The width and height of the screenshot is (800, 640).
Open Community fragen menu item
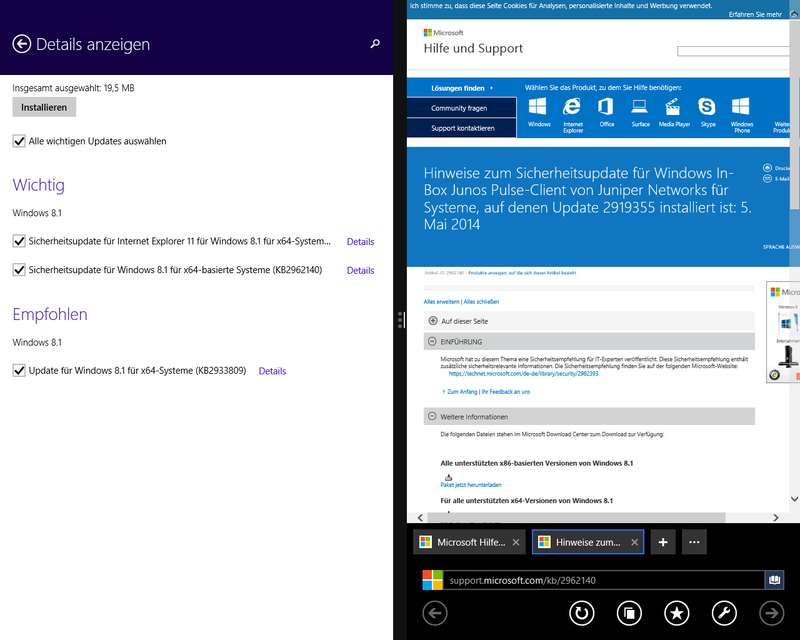click(462, 108)
